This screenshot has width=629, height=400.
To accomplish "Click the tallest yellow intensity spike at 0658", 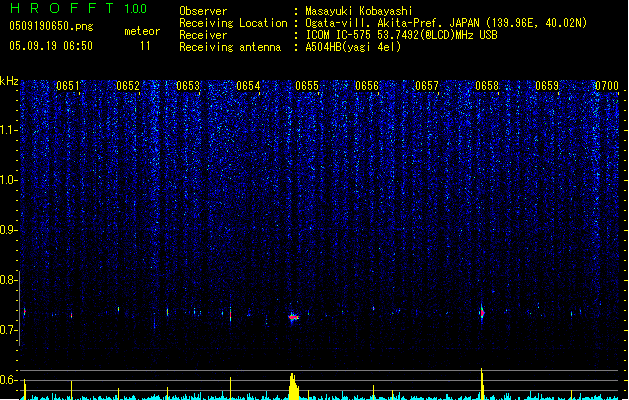I will [482, 384].
